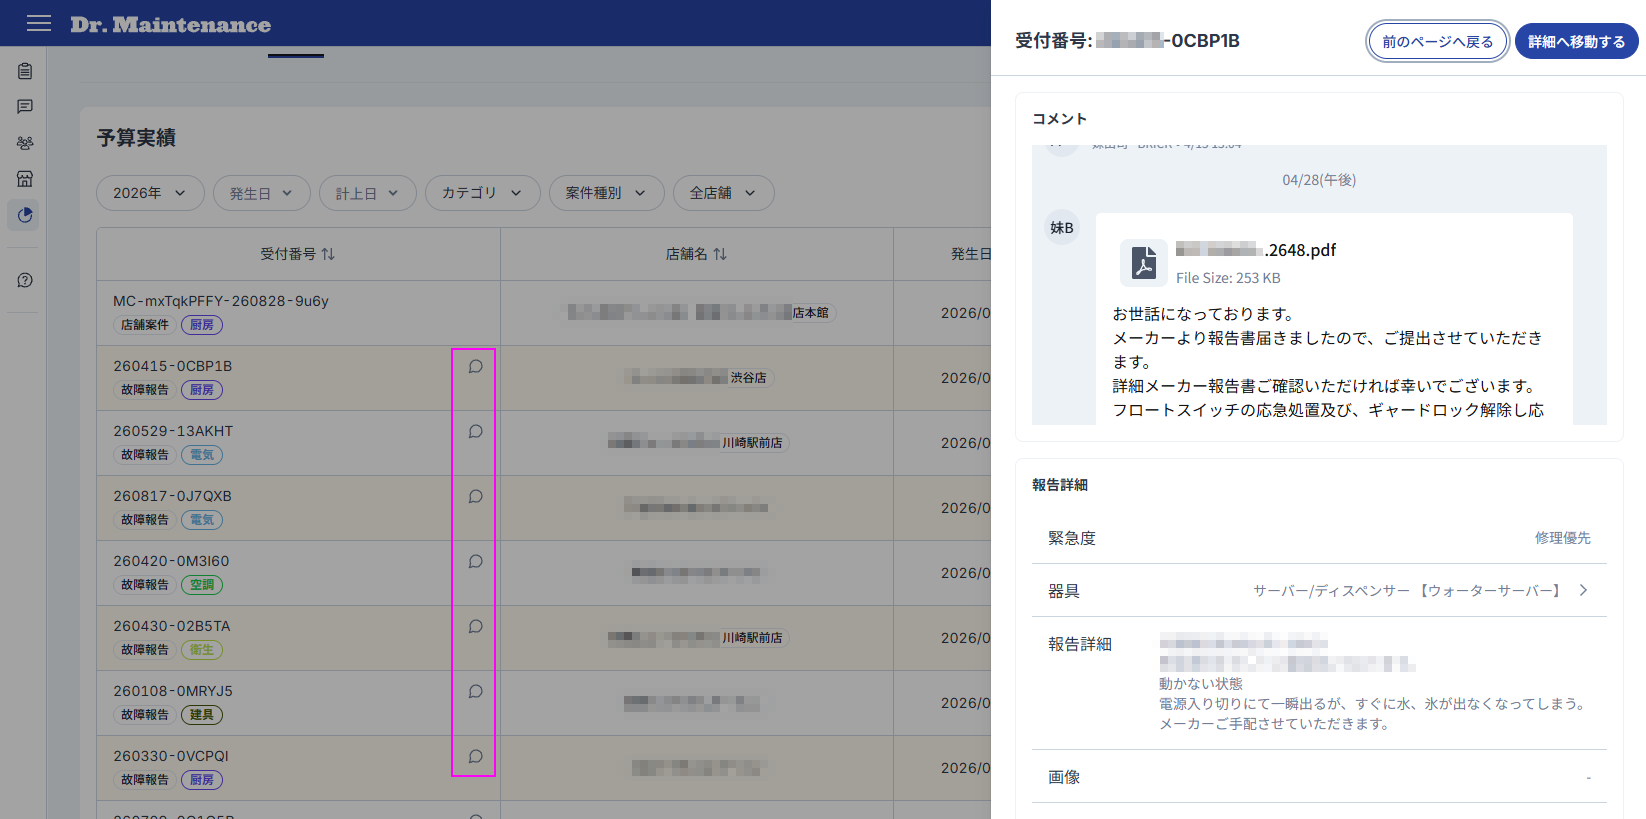Open the users group icon in sidebar
The width and height of the screenshot is (1646, 819).
click(25, 143)
